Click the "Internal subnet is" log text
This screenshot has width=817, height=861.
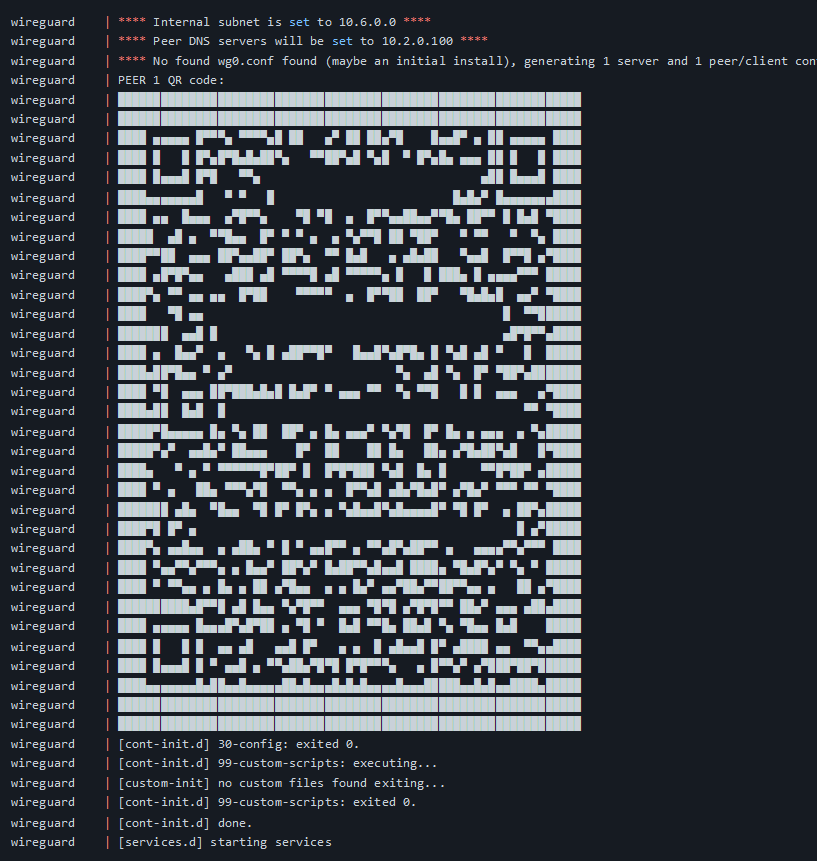point(217,22)
